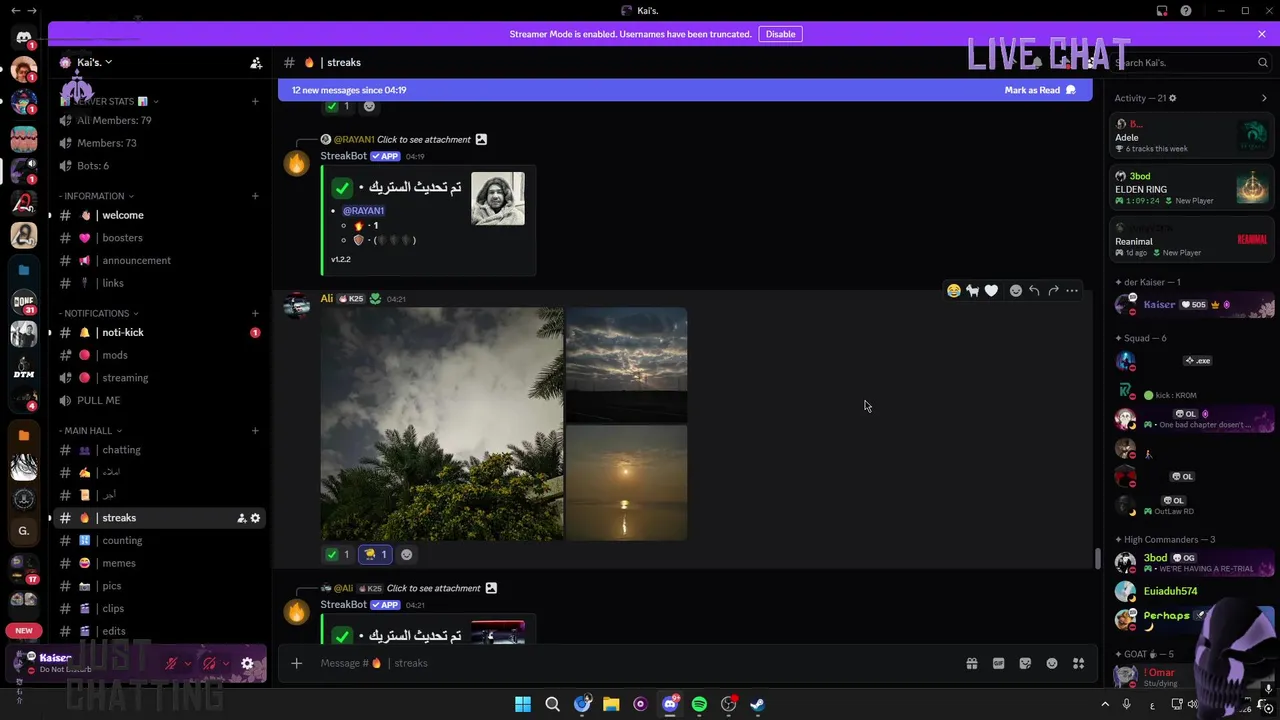Open the gift Nitro icon in message bar
The height and width of the screenshot is (720, 1280).
pos(971,663)
